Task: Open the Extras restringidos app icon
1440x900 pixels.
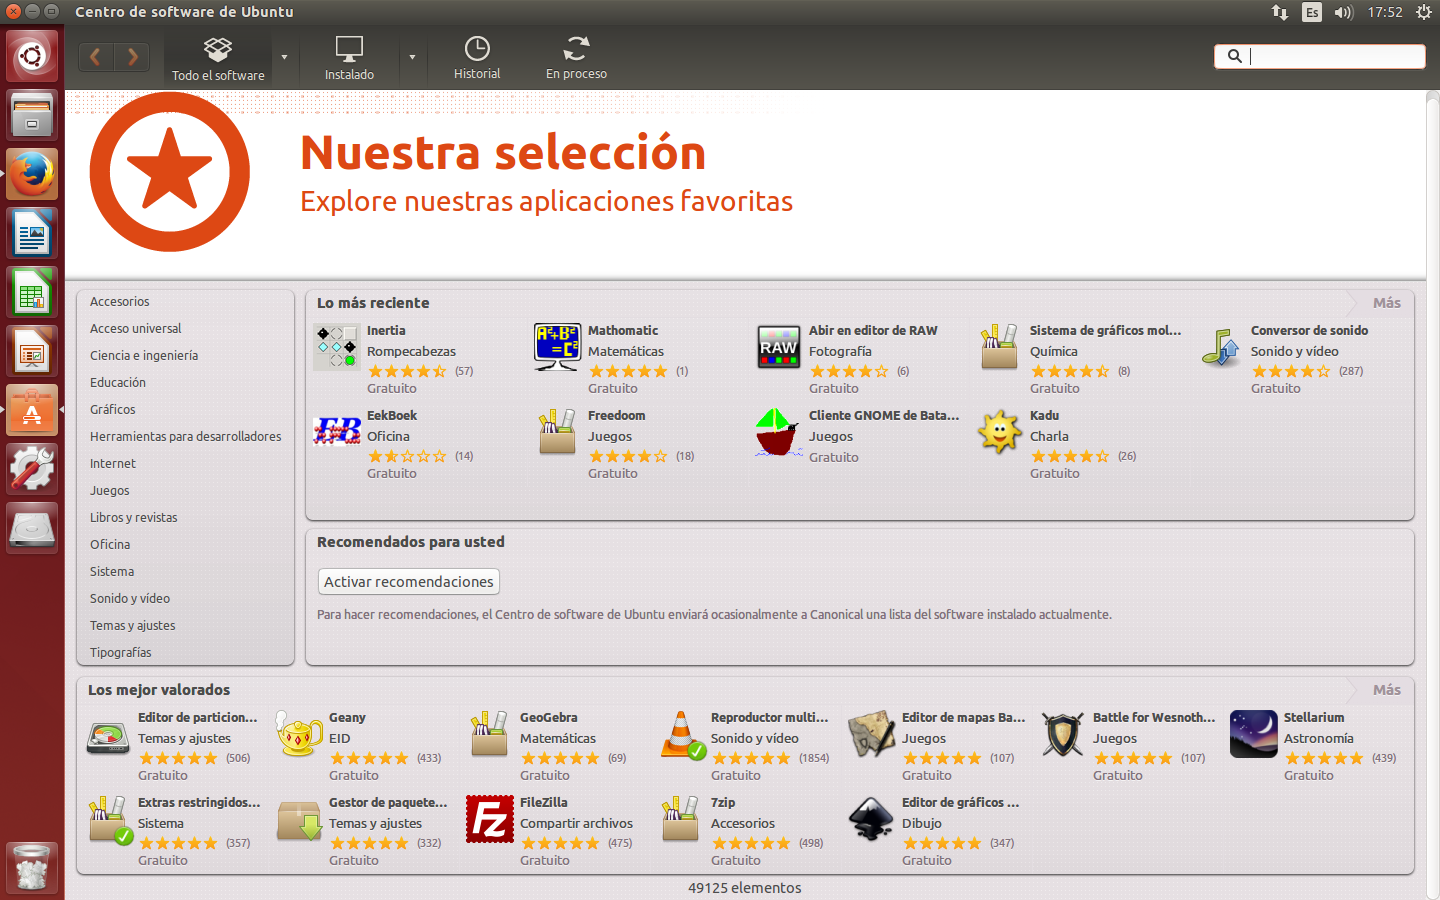Action: pos(108,819)
